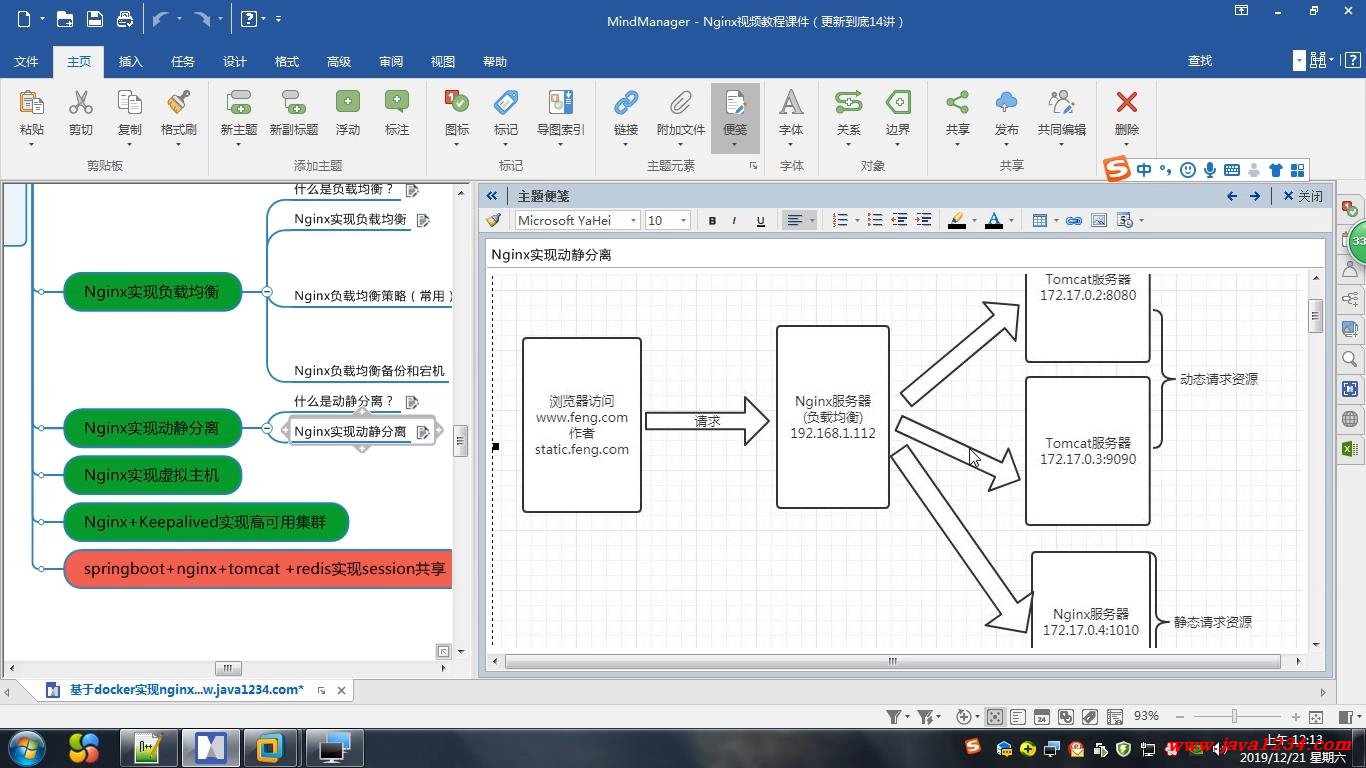Close the notes pane with 关闭

[x=1303, y=196]
